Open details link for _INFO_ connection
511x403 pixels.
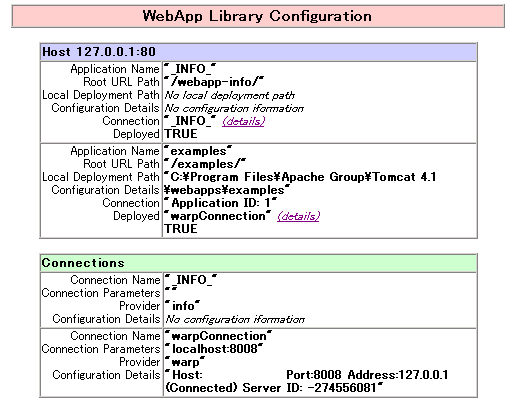click(243, 121)
